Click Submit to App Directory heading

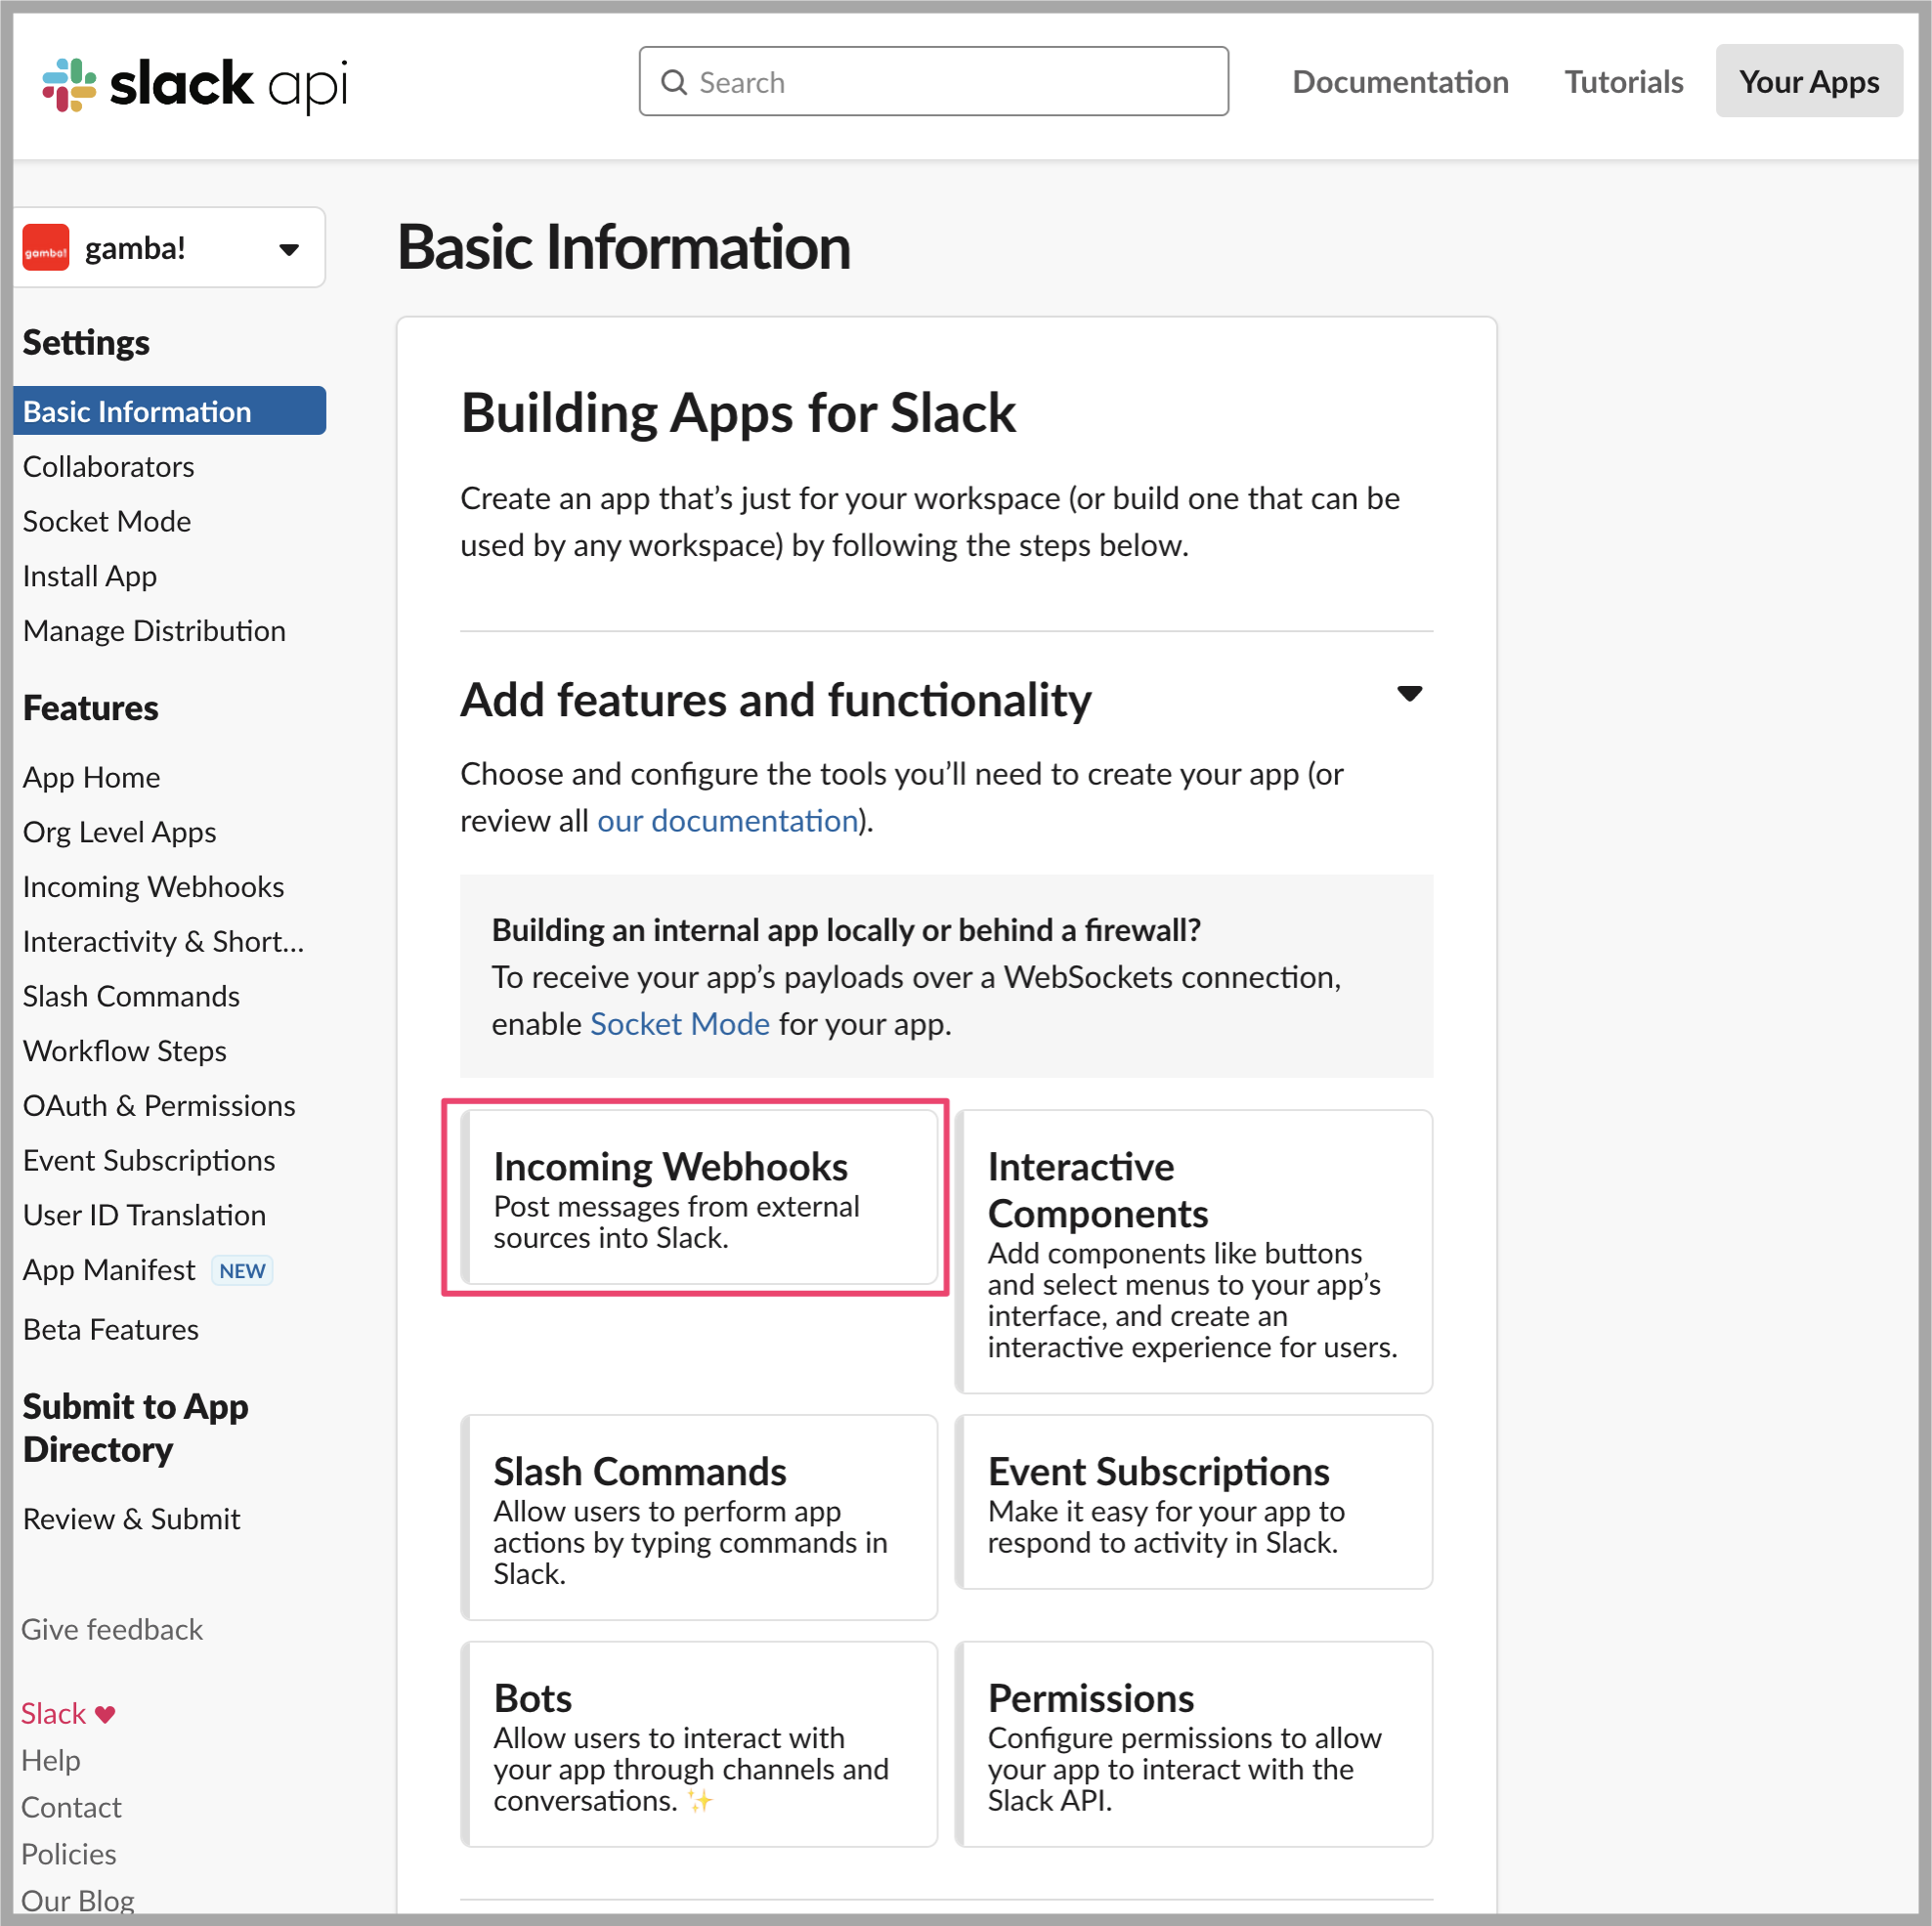(x=136, y=1428)
